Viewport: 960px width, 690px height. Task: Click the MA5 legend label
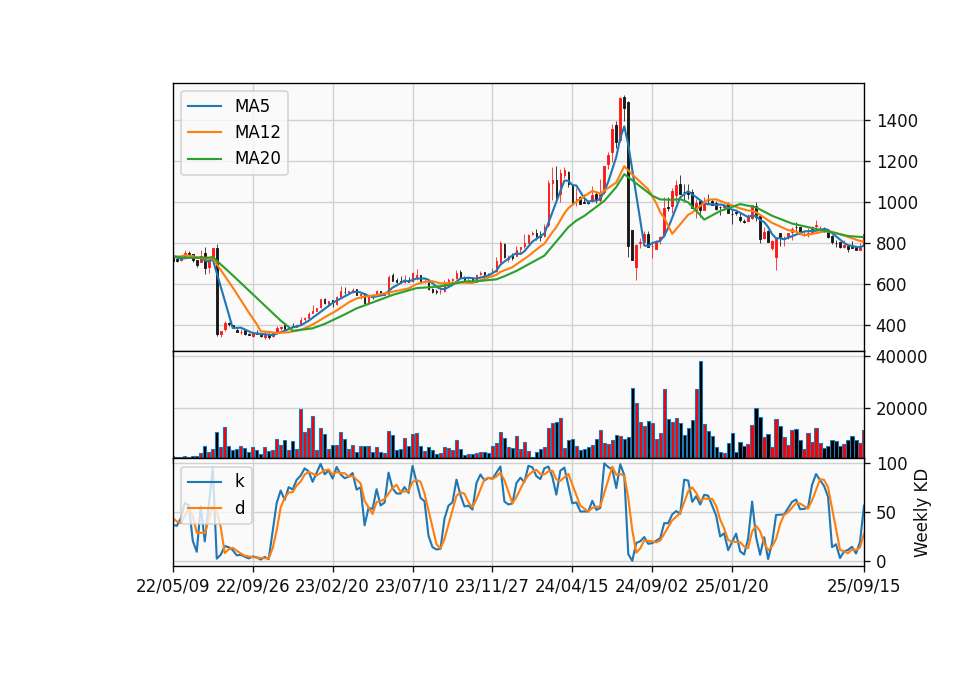[252, 106]
